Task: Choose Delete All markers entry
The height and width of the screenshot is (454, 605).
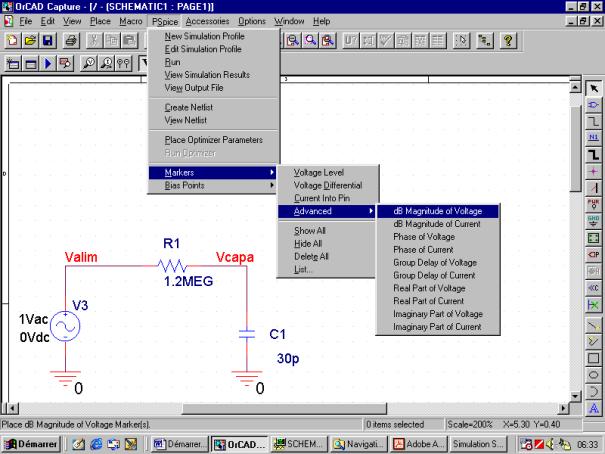Action: (x=326, y=257)
